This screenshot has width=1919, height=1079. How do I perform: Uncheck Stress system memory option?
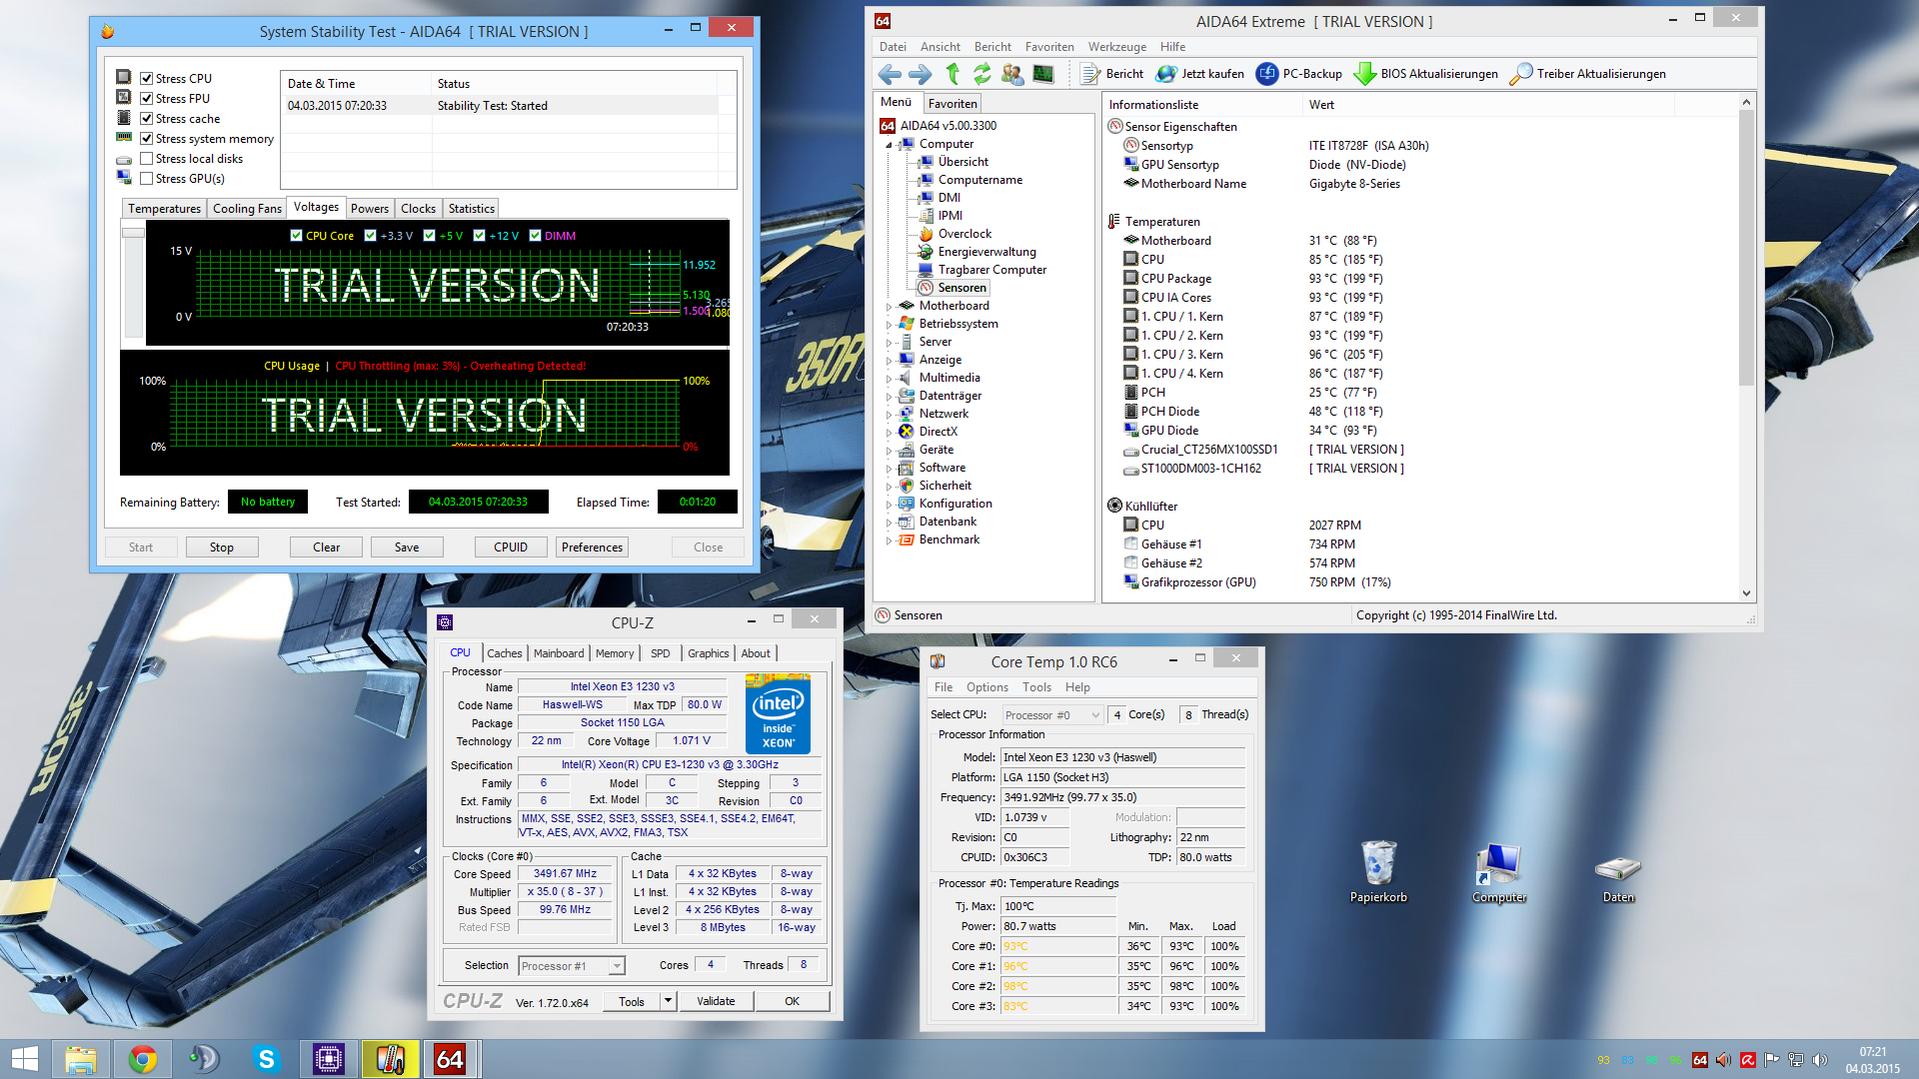(x=147, y=138)
